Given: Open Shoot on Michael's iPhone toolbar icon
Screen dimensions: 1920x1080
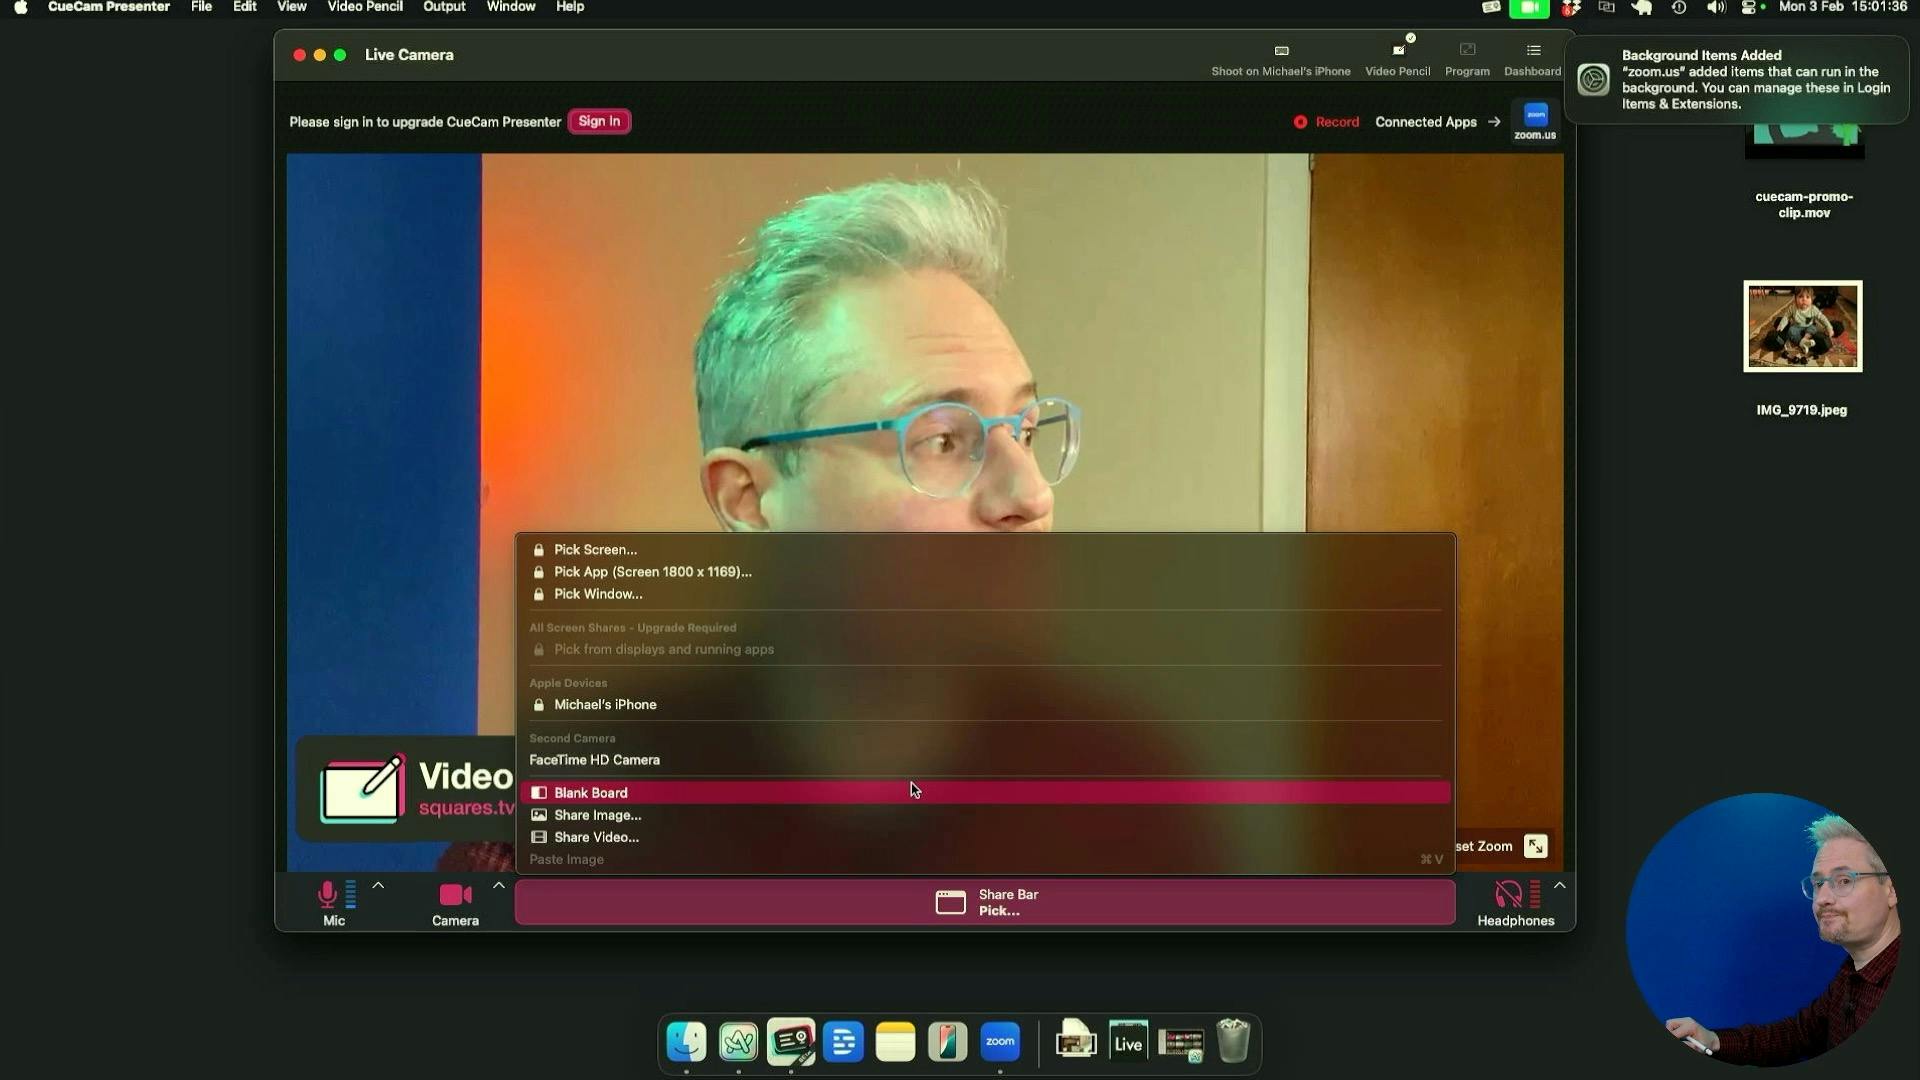Looking at the screenshot, I should point(1281,59).
